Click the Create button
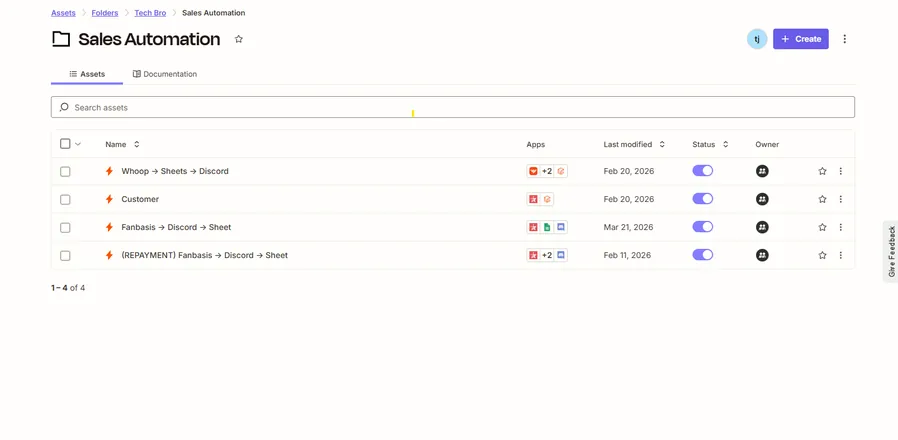 [801, 39]
